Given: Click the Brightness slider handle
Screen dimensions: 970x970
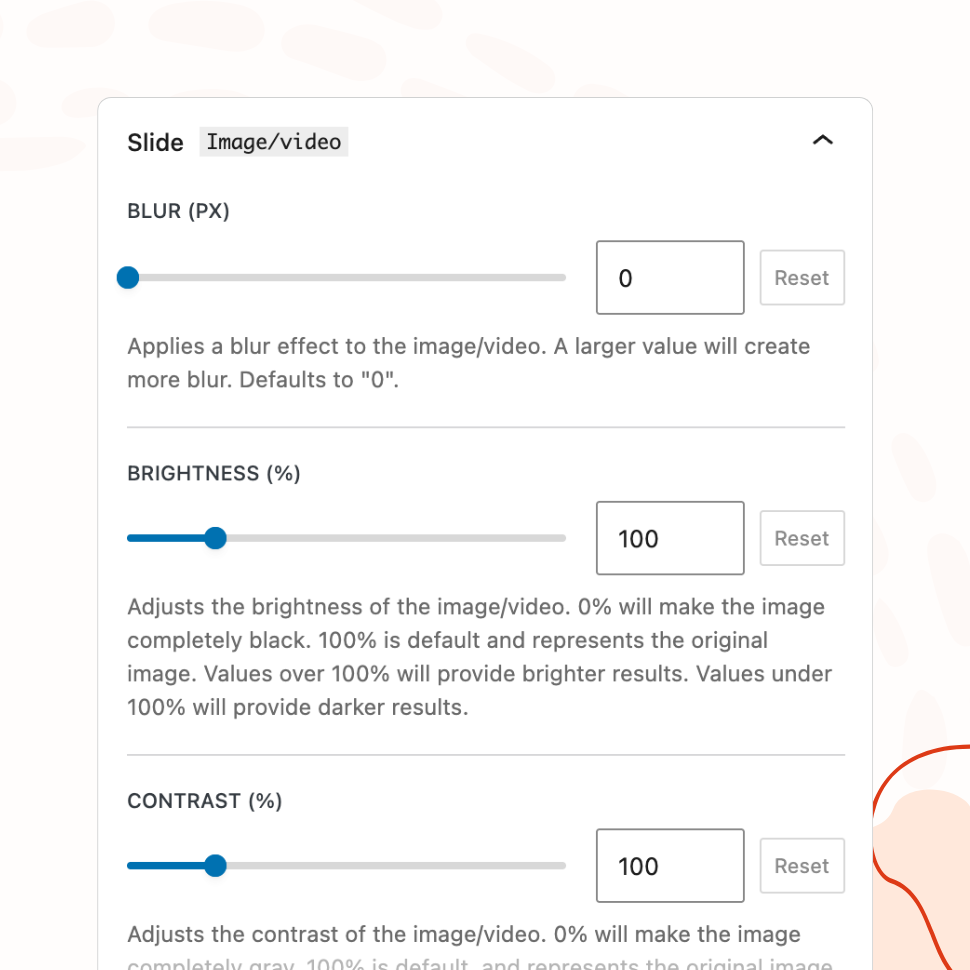Looking at the screenshot, I should point(215,539).
